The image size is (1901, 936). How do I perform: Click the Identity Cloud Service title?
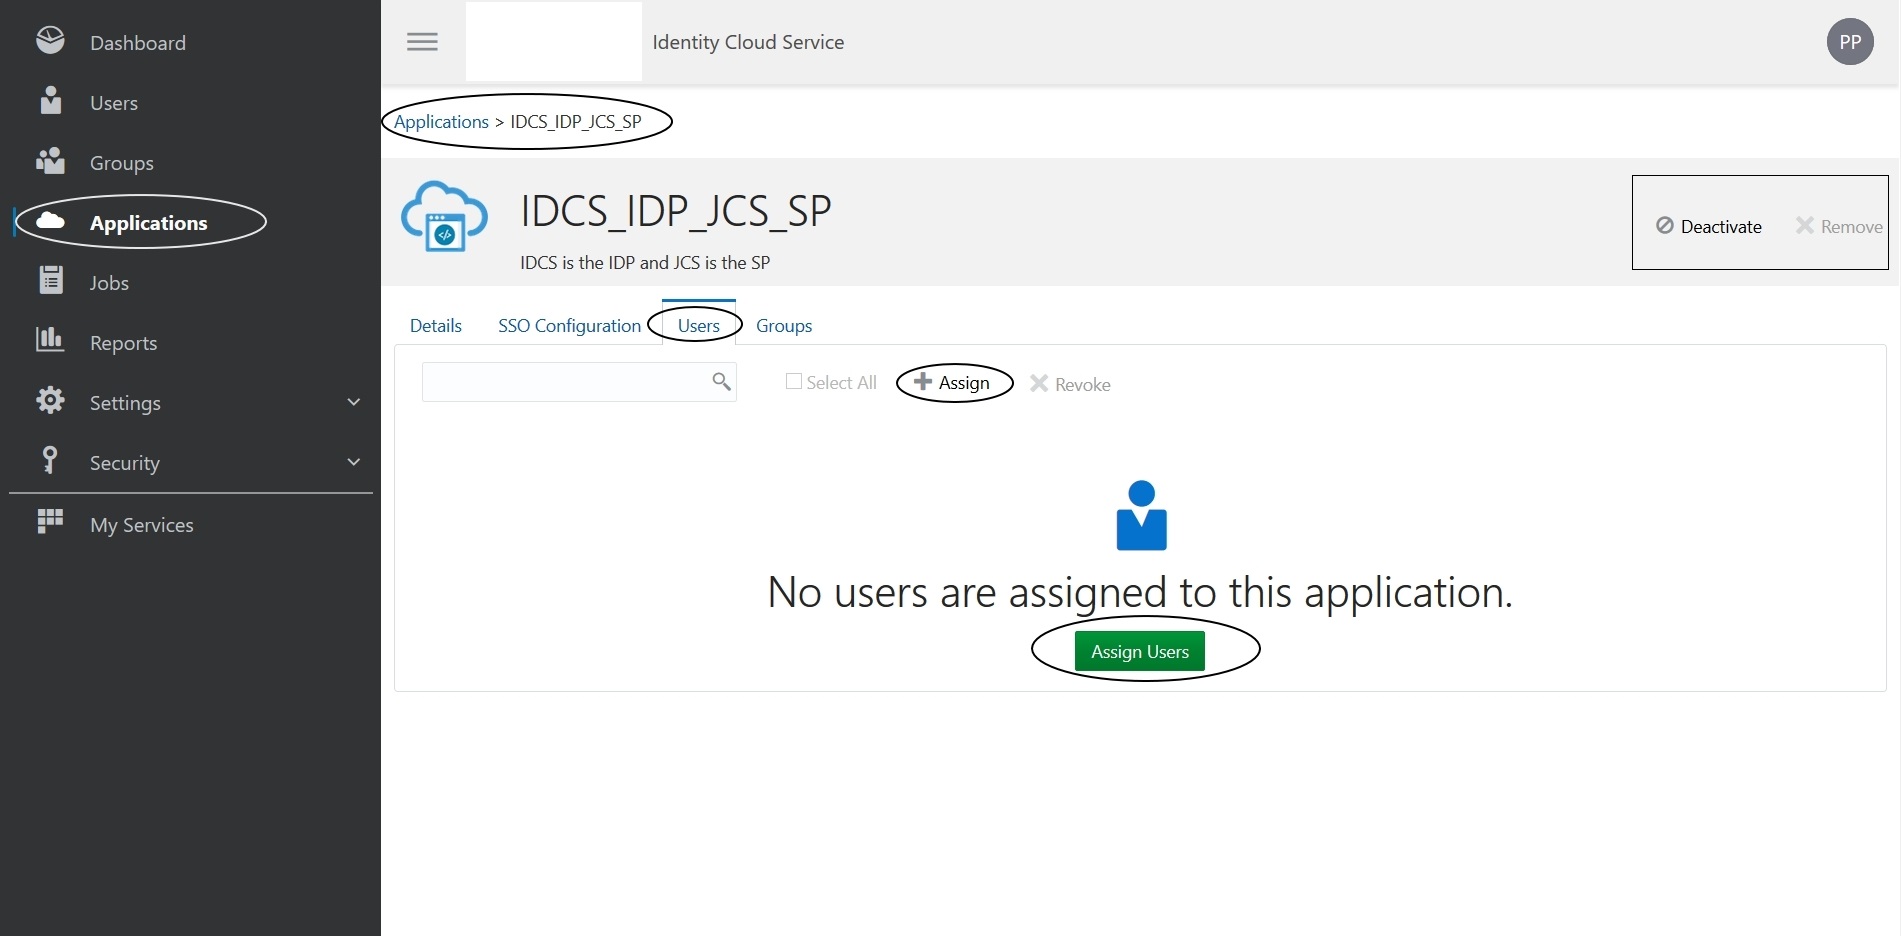pos(748,42)
